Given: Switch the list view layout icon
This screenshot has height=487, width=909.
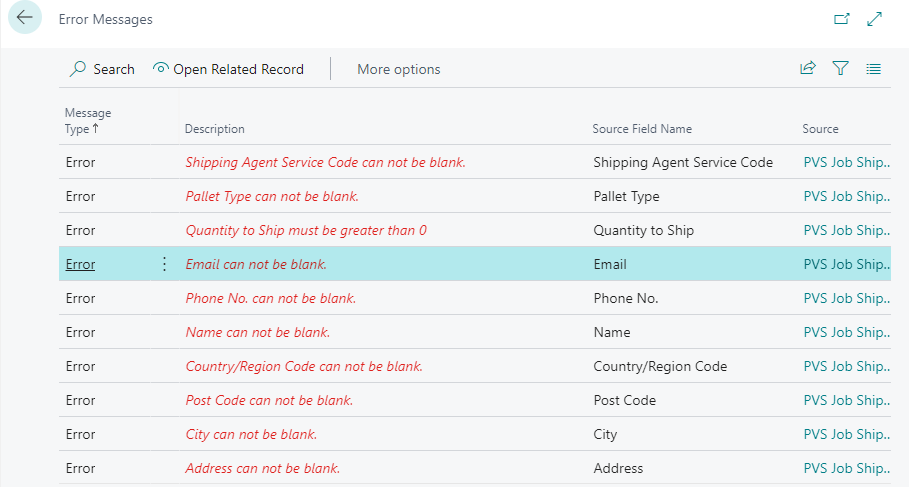Looking at the screenshot, I should click(874, 69).
